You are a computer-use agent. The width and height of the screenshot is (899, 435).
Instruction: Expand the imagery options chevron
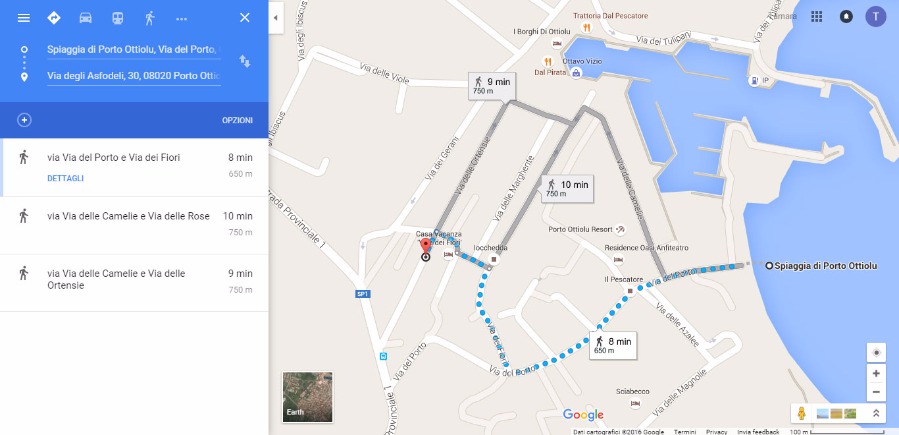coord(876,413)
